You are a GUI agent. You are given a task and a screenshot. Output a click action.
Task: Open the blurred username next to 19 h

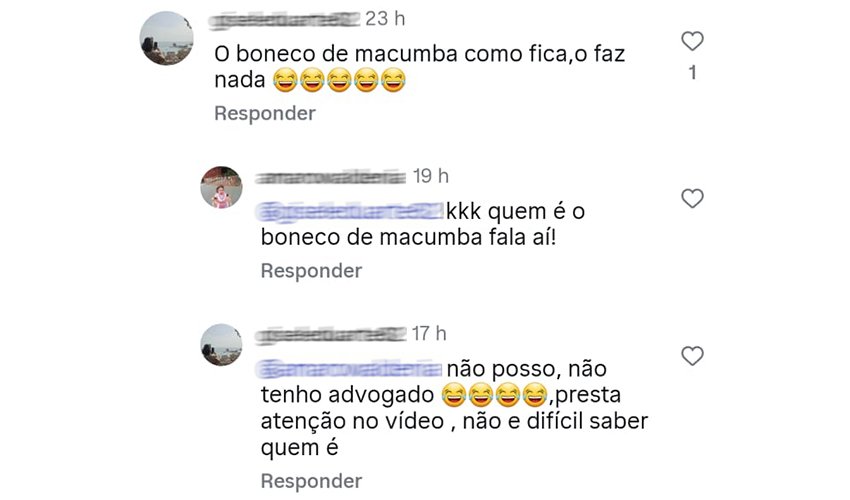click(x=330, y=177)
